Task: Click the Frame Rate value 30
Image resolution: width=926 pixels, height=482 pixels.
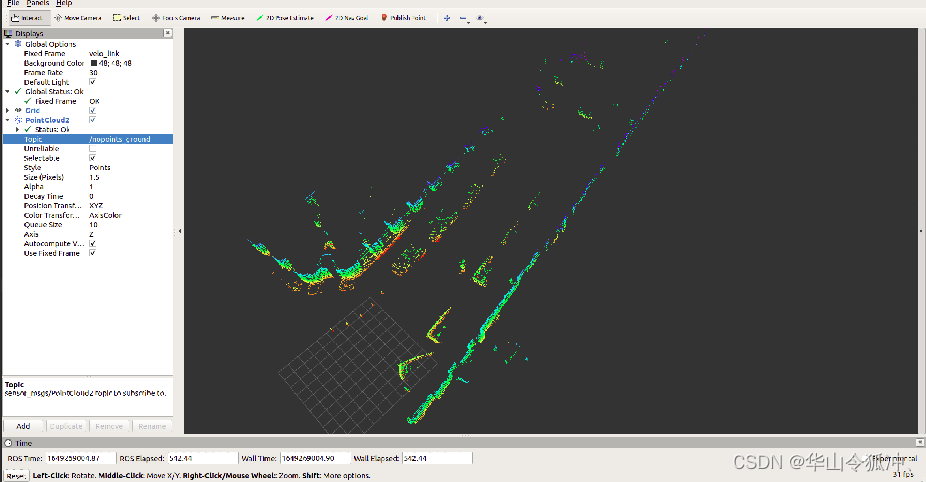Action: click(93, 73)
